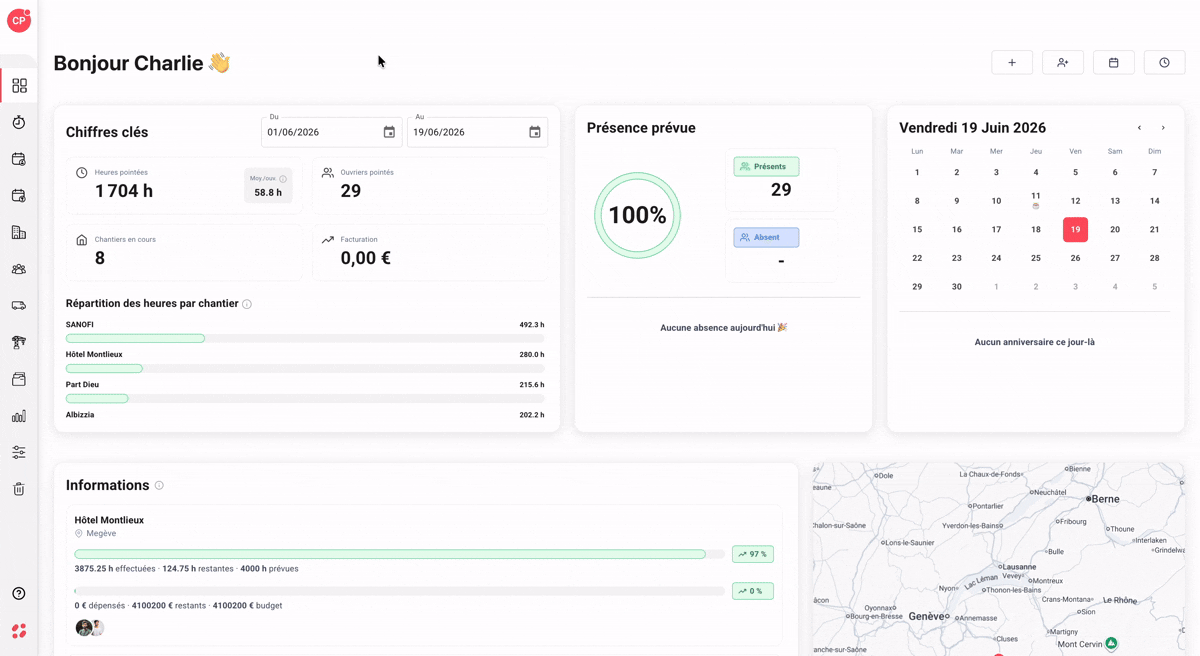Viewport: 1200px width, 656px height.
Task: Click Berne on the map
Action: pyautogui.click(x=1105, y=498)
